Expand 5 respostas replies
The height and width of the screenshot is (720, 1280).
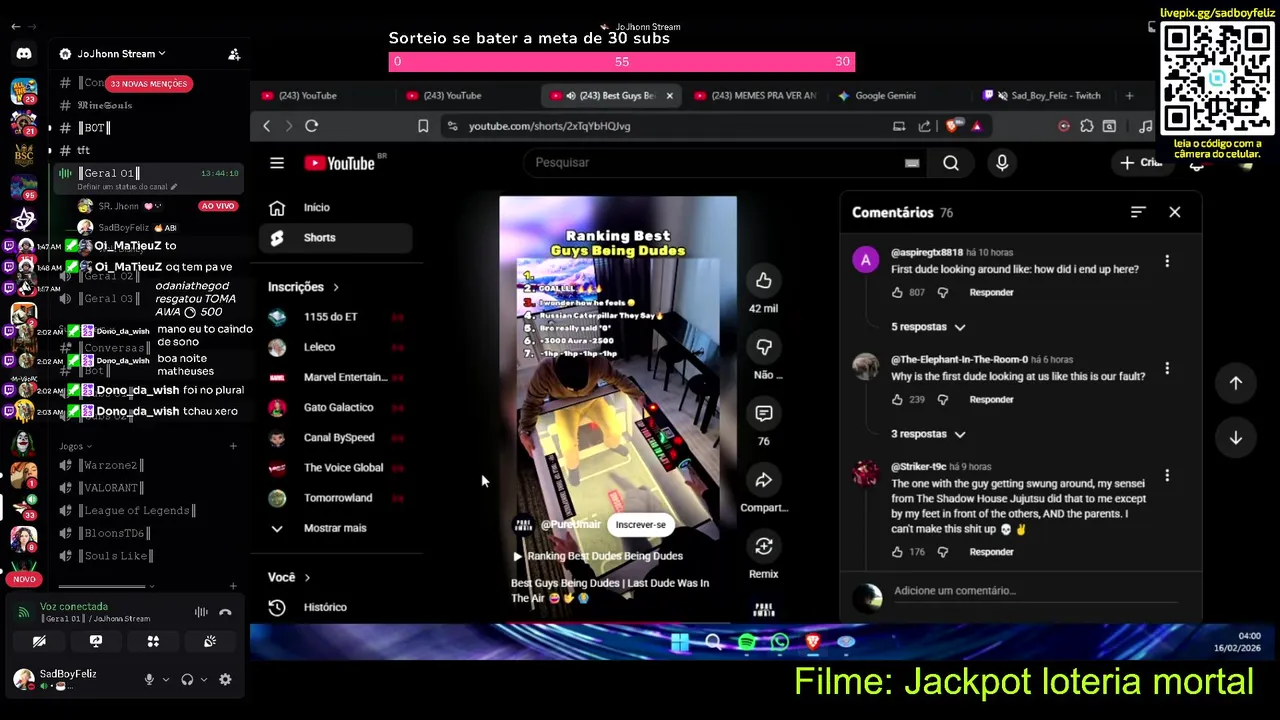click(929, 327)
